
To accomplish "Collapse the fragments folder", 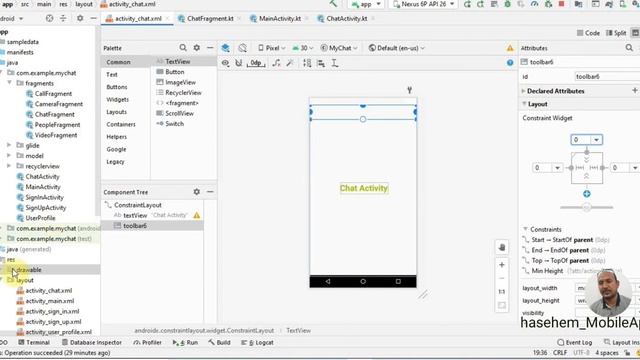I will click(x=9, y=83).
